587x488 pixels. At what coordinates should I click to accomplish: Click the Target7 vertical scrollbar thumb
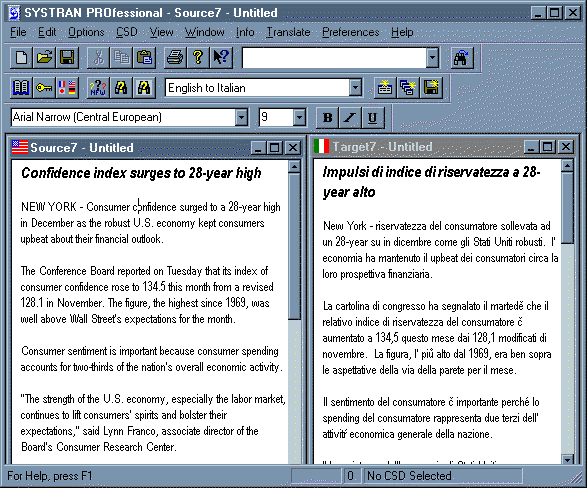568,208
